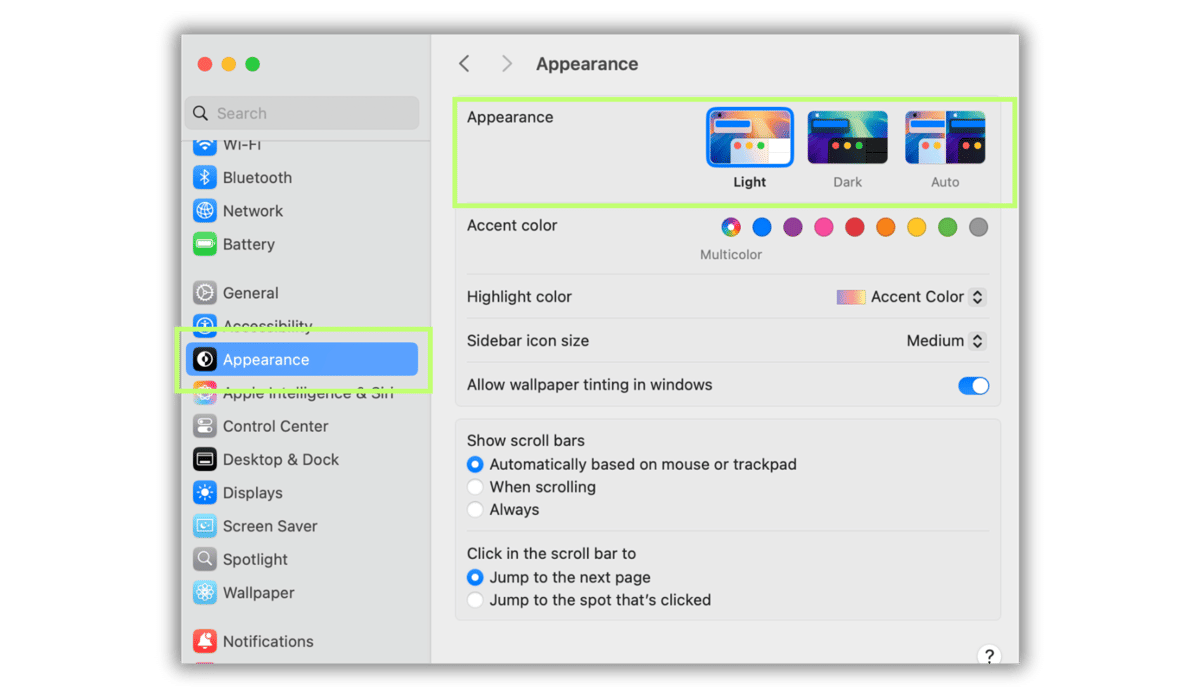Image resolution: width=1200 pixels, height=698 pixels.
Task: Click the Bluetooth icon in sidebar
Action: [x=205, y=178]
